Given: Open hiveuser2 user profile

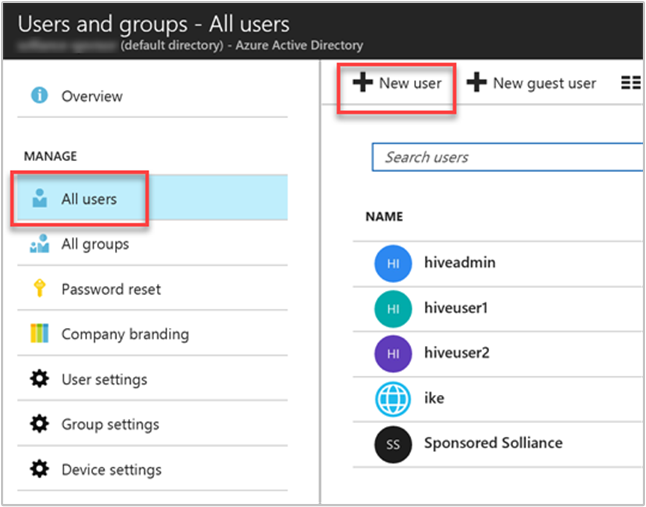Looking at the screenshot, I should 455,352.
